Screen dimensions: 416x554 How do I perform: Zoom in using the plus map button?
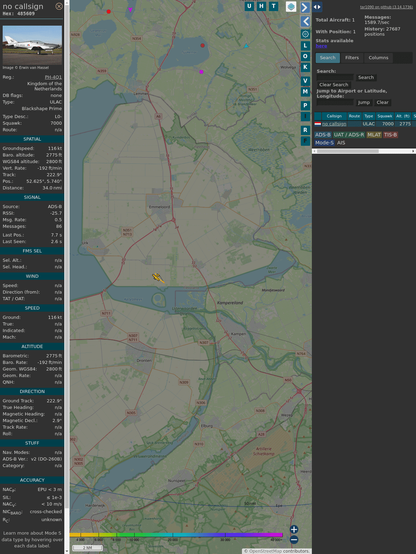pyautogui.click(x=294, y=529)
